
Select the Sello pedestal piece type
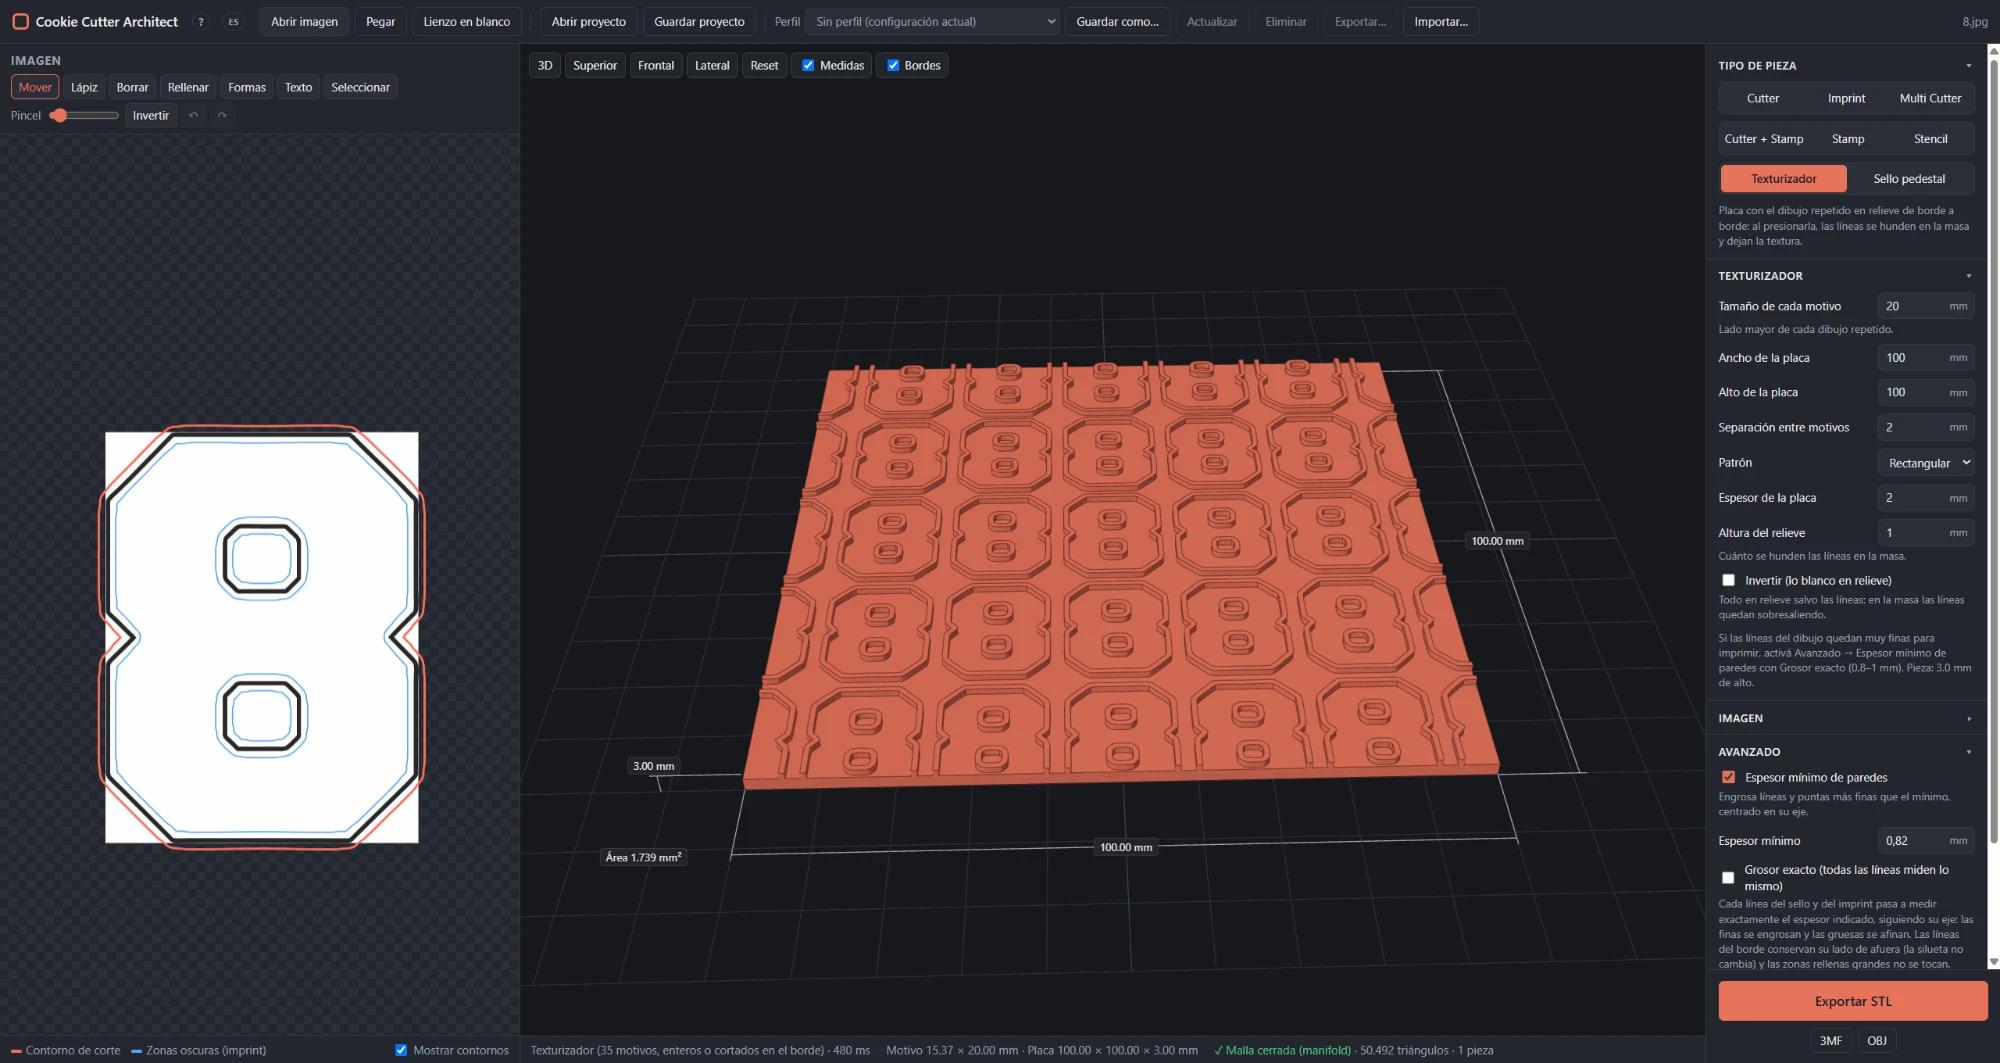tap(1909, 179)
